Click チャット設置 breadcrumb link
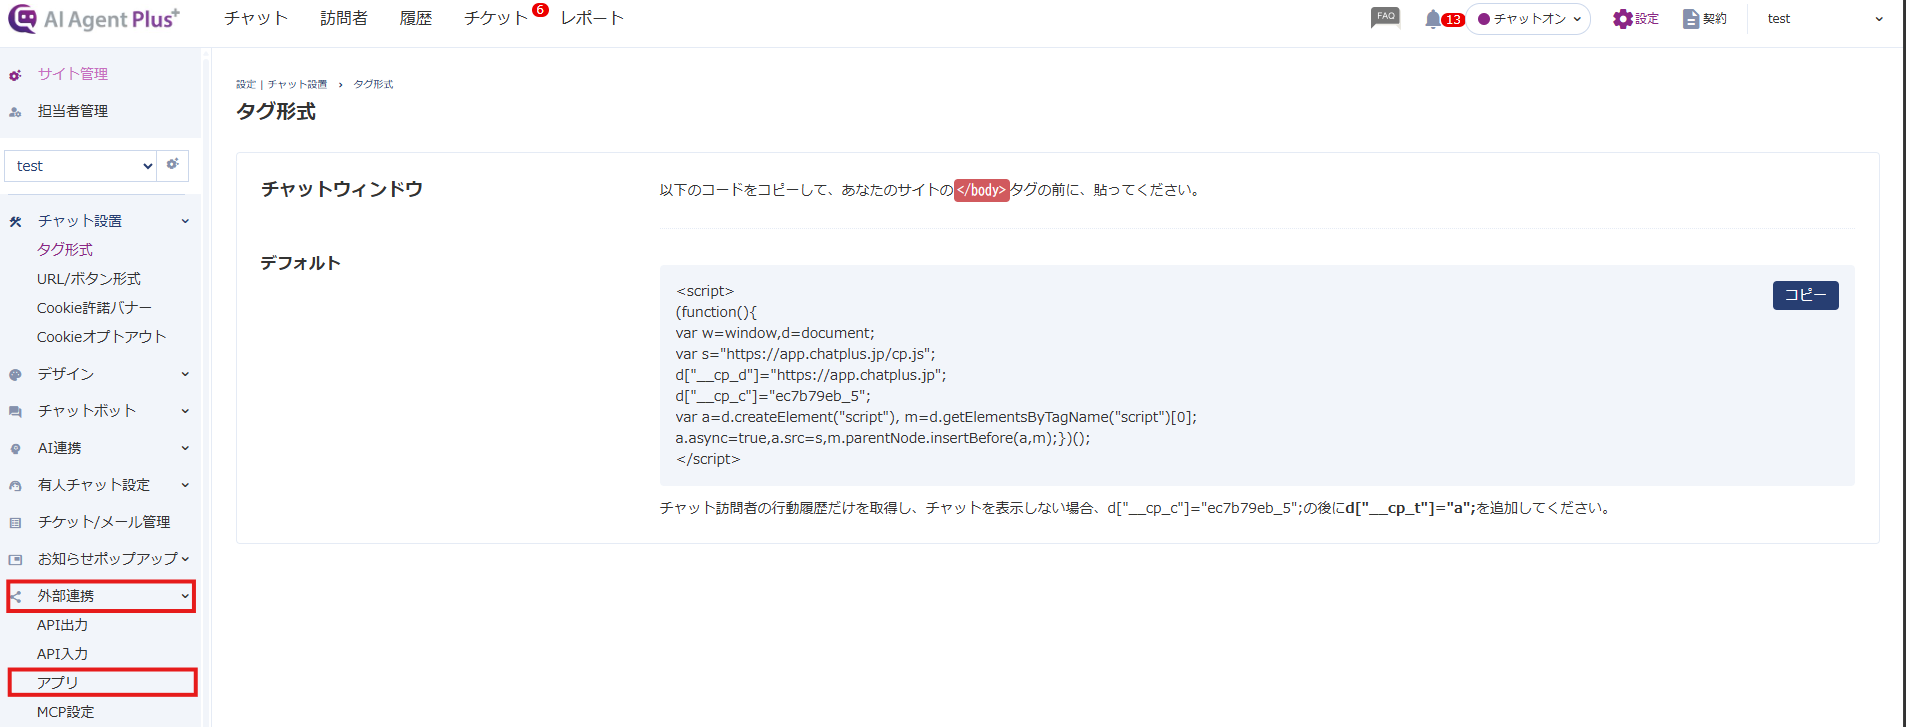This screenshot has width=1906, height=727. point(297,84)
